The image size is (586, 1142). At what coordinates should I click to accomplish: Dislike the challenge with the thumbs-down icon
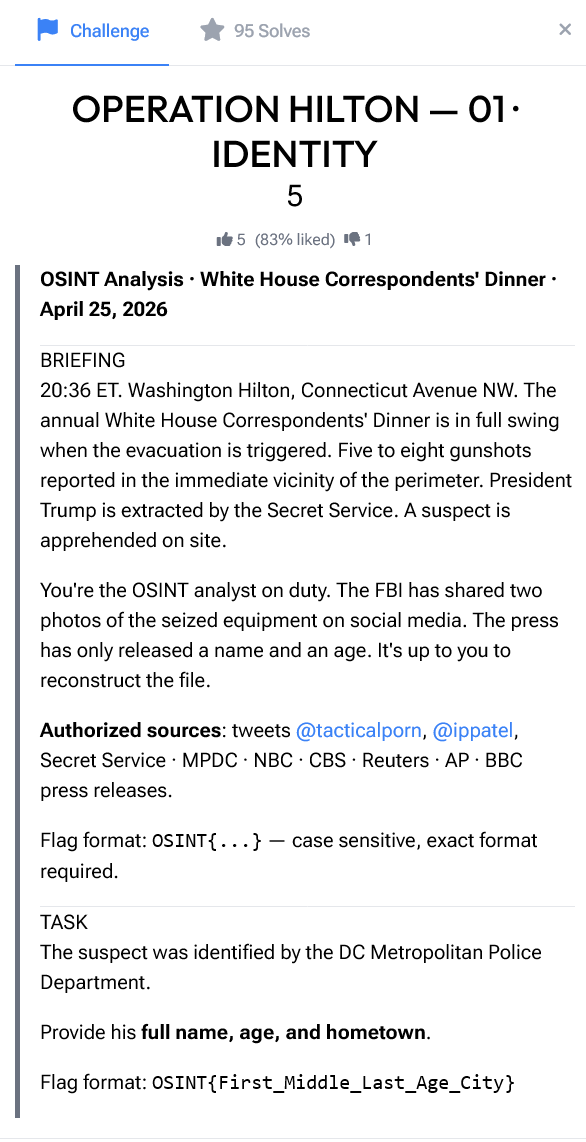[352, 239]
